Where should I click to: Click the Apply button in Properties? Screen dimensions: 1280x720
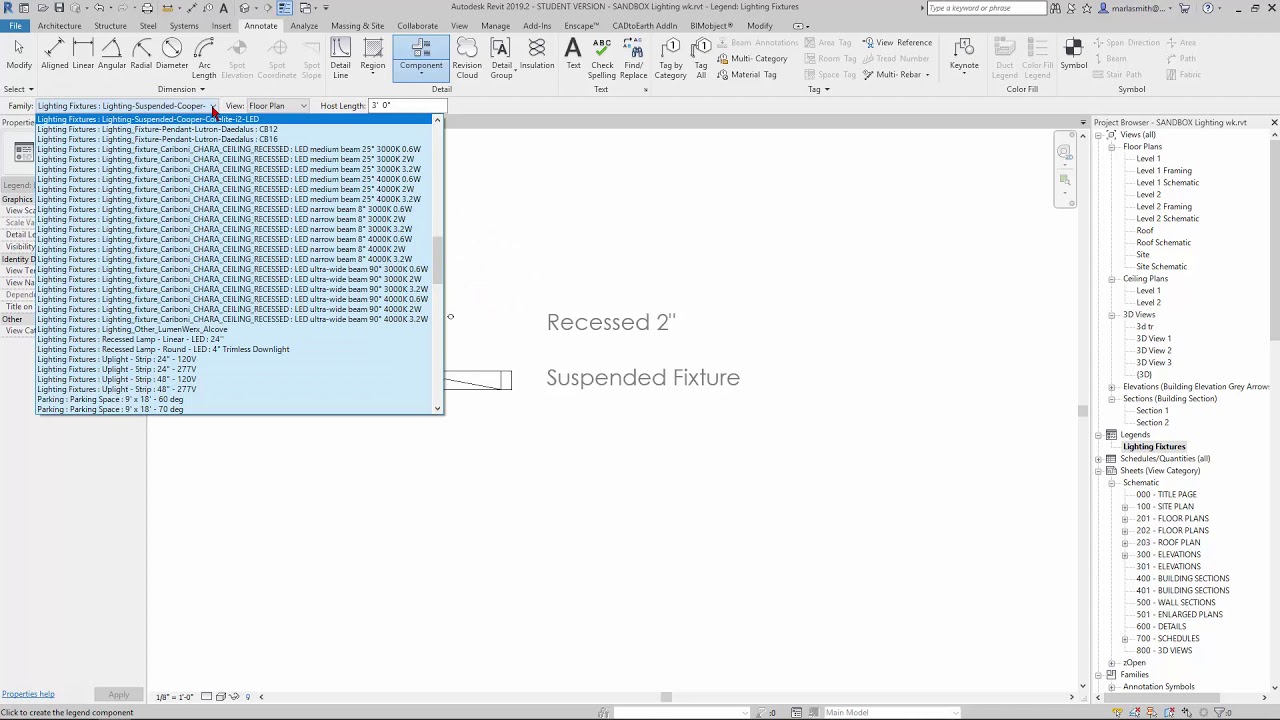click(x=118, y=695)
